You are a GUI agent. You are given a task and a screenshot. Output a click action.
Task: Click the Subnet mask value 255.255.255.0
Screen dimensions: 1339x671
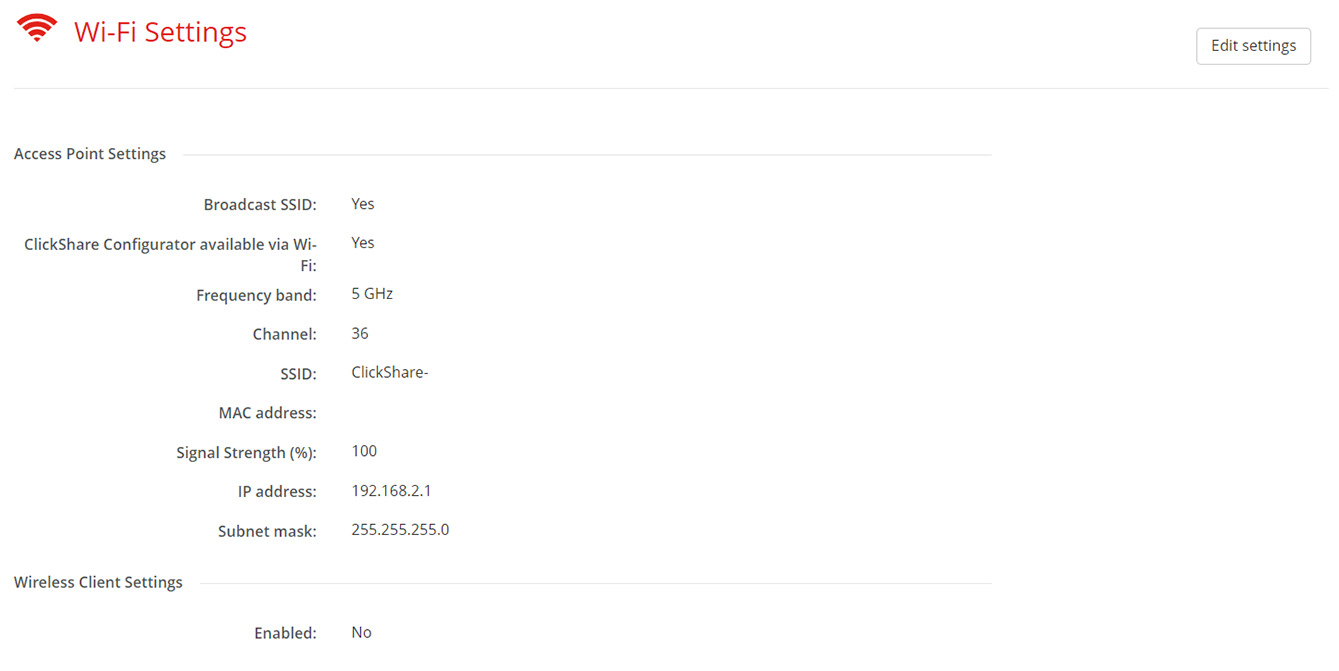tap(400, 530)
